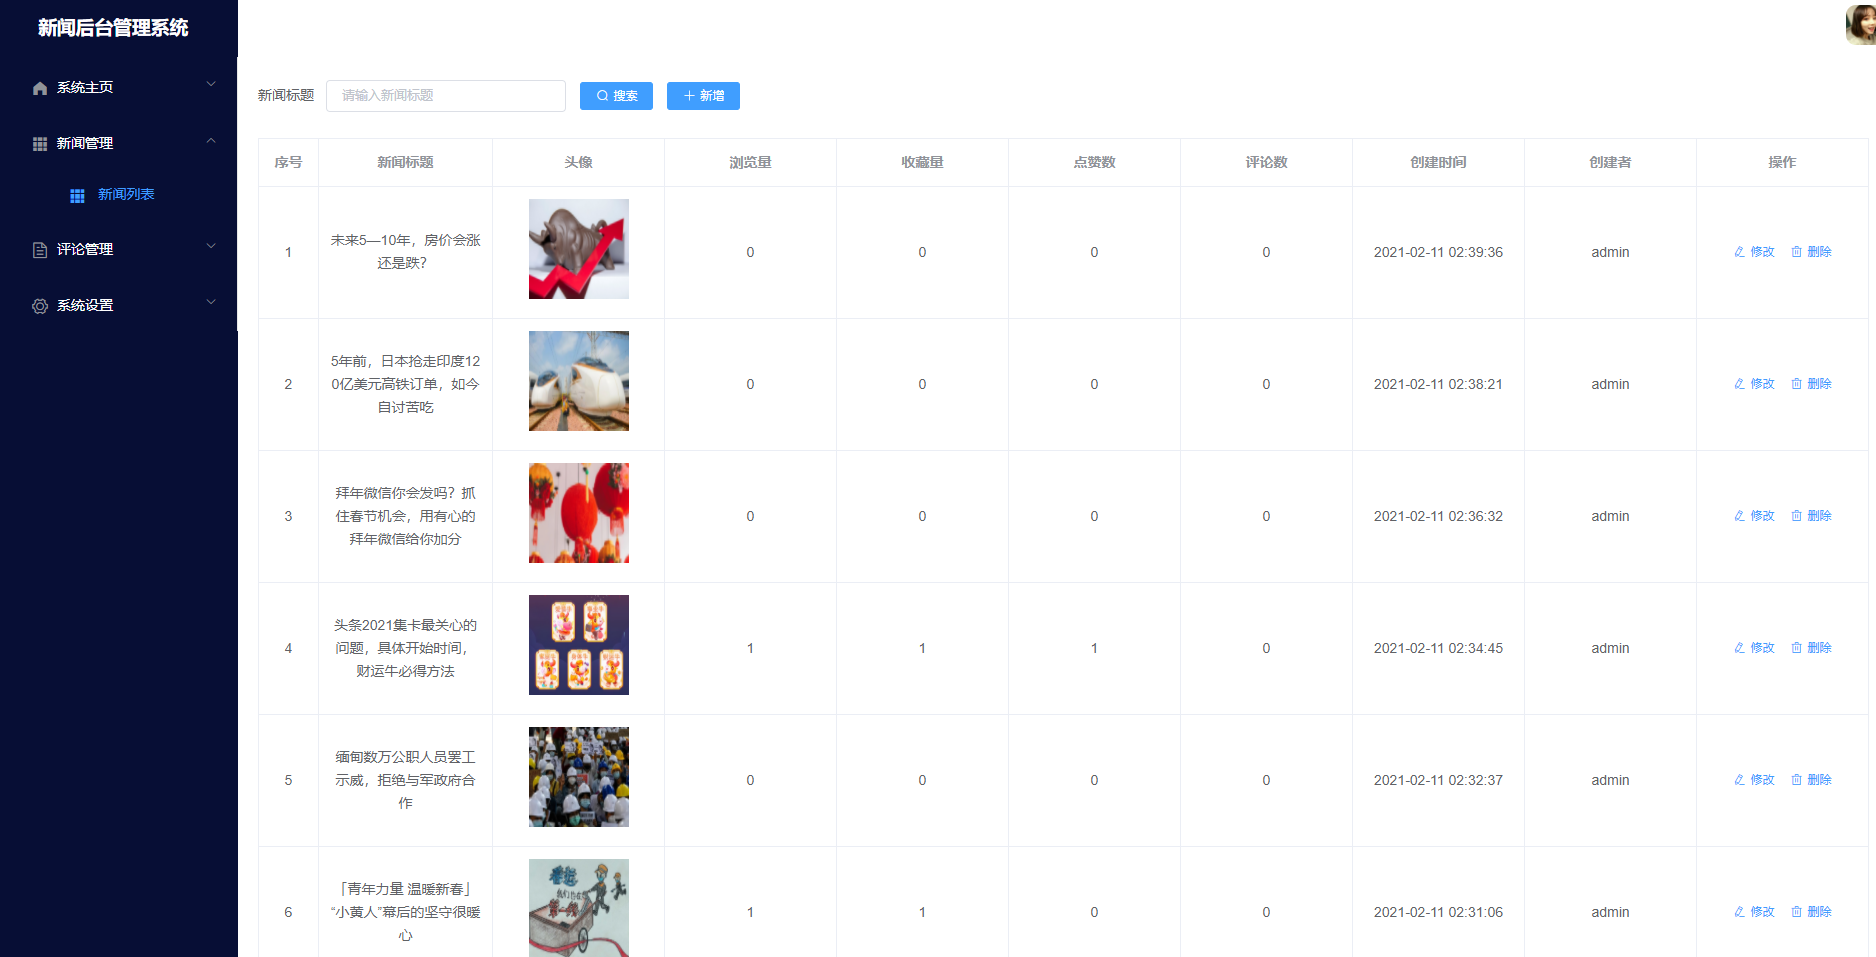Click the timestamp 2021-02-11 02:31:06

click(1438, 912)
